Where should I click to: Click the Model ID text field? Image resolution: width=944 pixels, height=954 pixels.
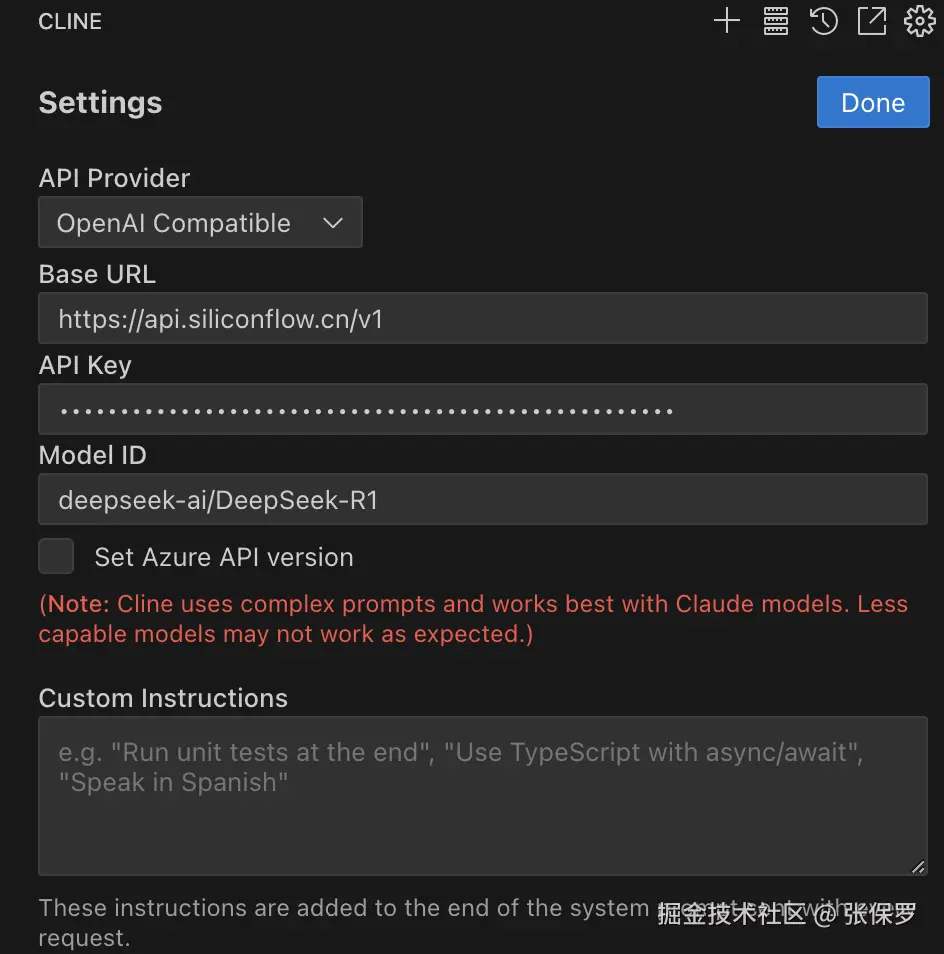point(482,500)
